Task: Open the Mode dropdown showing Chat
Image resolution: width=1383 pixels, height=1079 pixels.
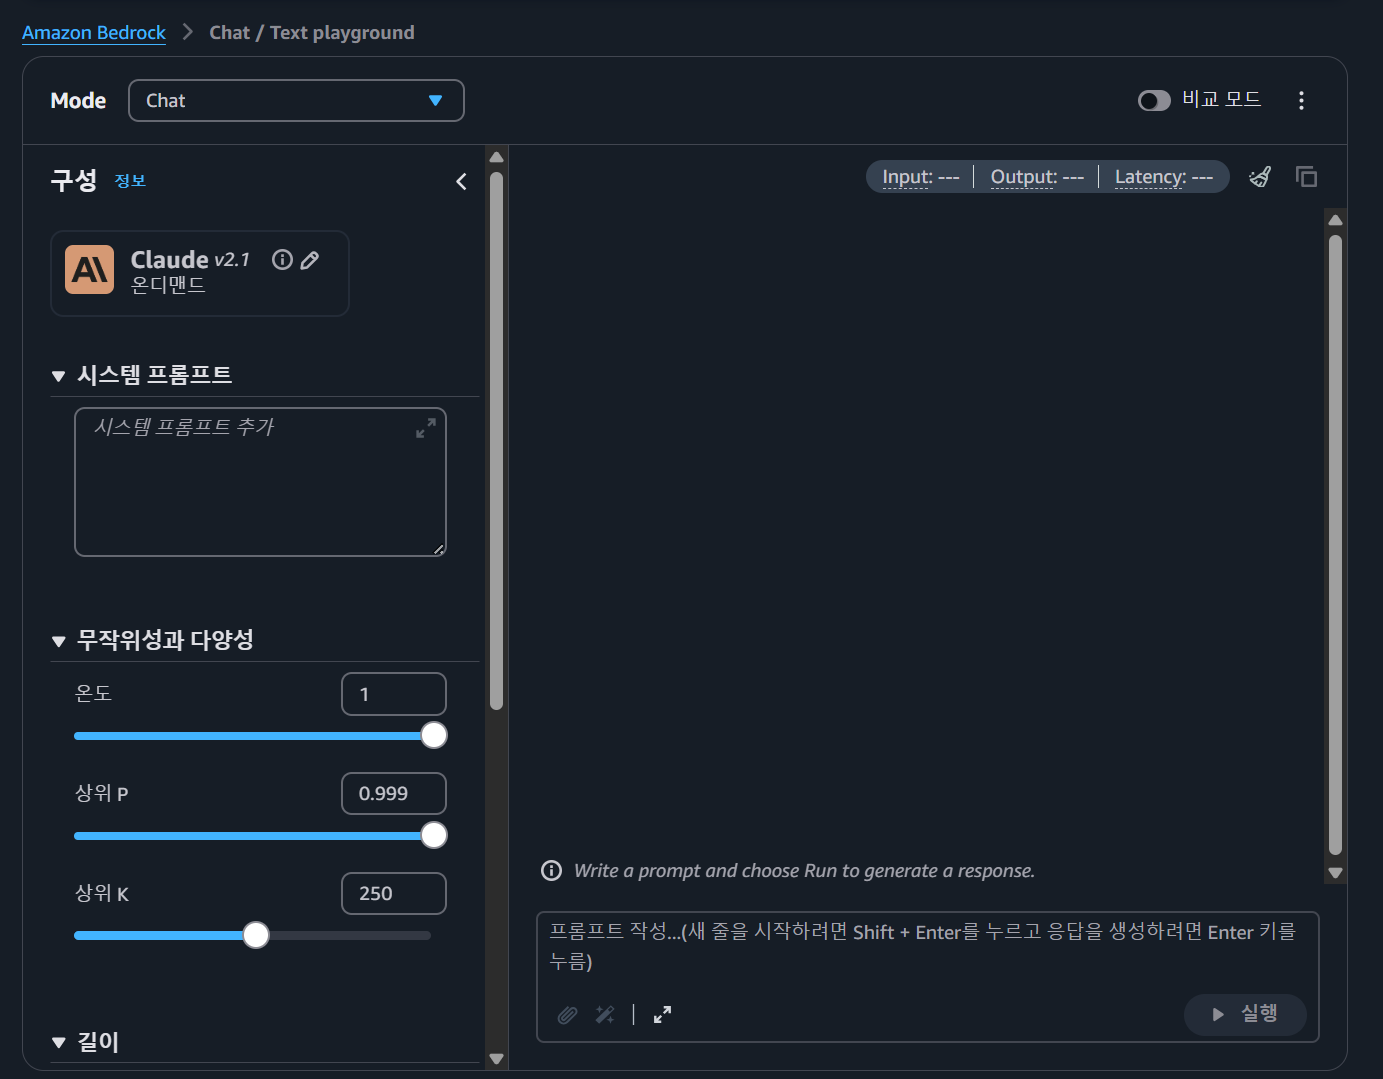Action: pos(296,100)
